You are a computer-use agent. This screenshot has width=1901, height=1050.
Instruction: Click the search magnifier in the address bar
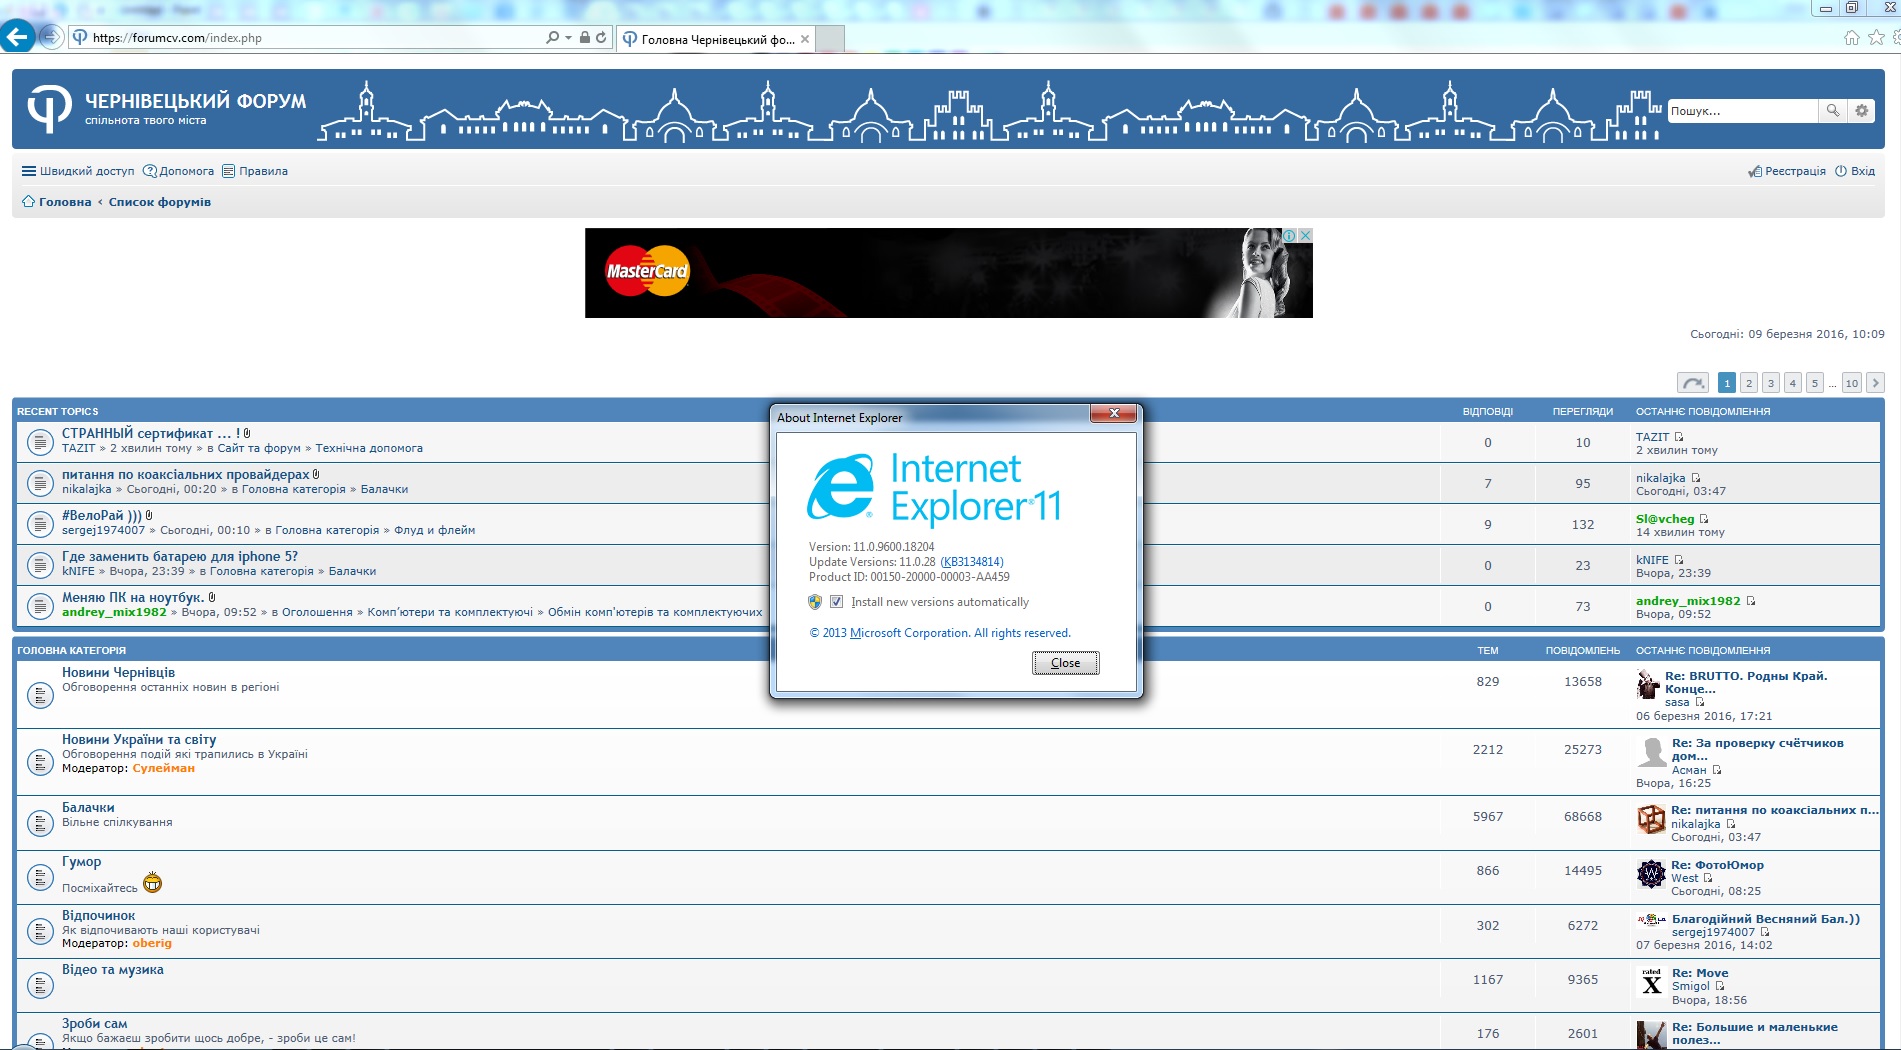[552, 37]
